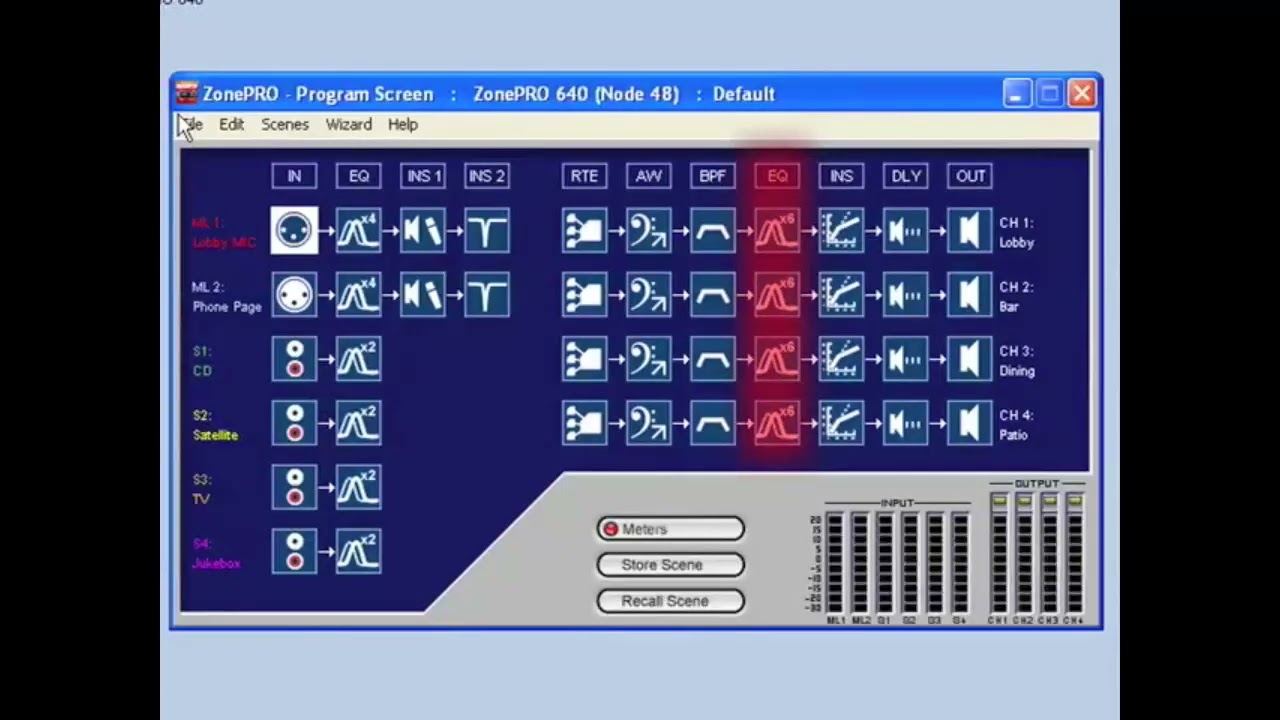Open the highlighted CH 1 Lobby output EQ

(x=777, y=231)
